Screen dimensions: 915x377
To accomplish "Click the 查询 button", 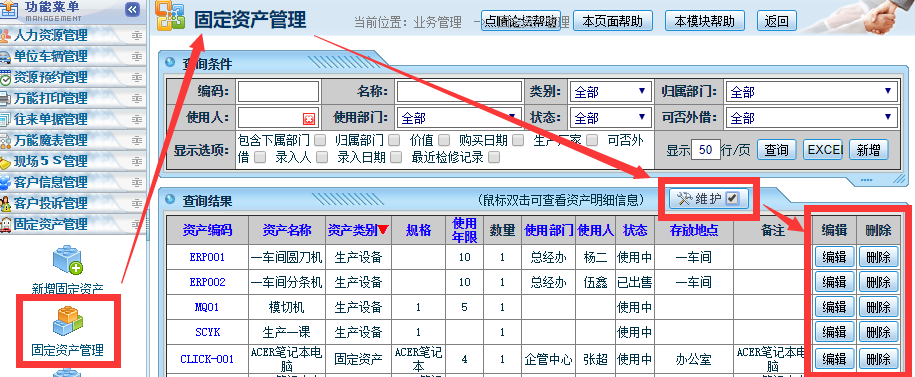I will (x=777, y=150).
